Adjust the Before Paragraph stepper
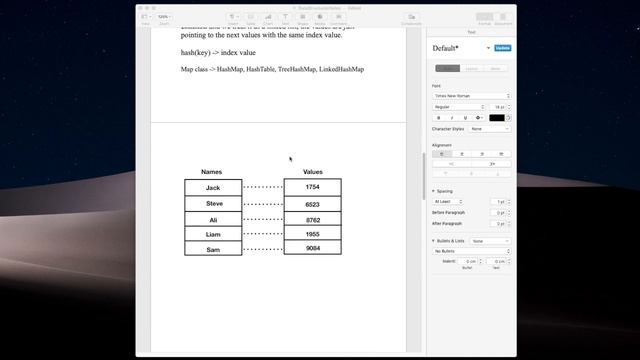The image size is (640, 360). pyautogui.click(x=509, y=213)
